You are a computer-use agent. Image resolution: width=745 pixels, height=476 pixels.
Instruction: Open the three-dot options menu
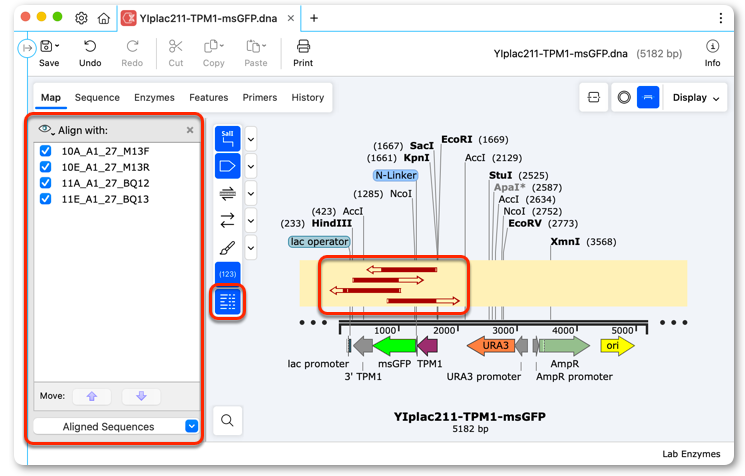coord(721,18)
